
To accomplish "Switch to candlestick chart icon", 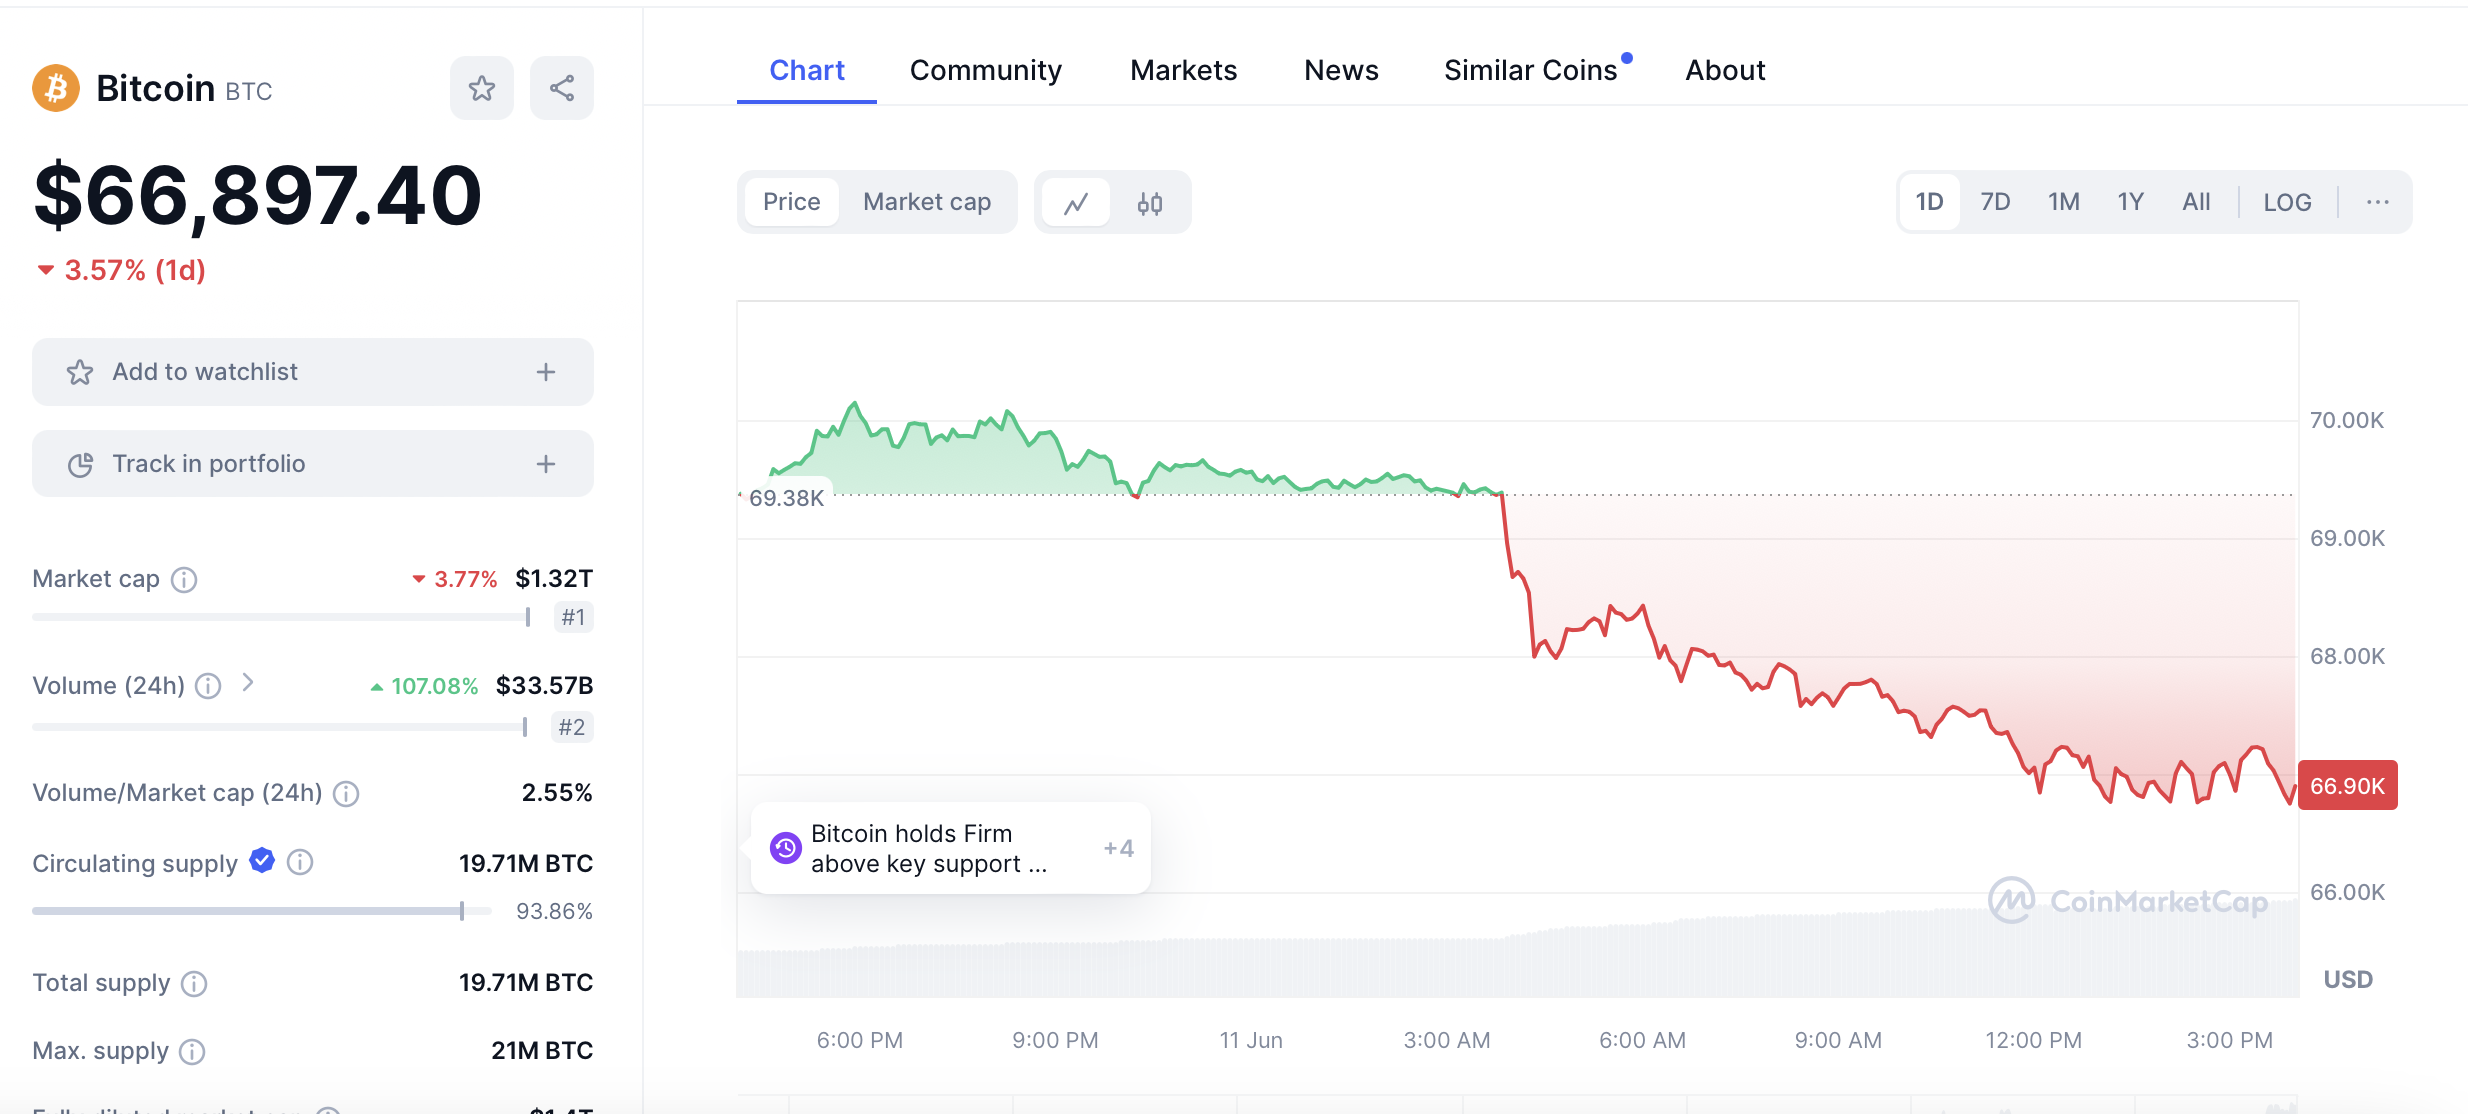I will click(x=1149, y=203).
